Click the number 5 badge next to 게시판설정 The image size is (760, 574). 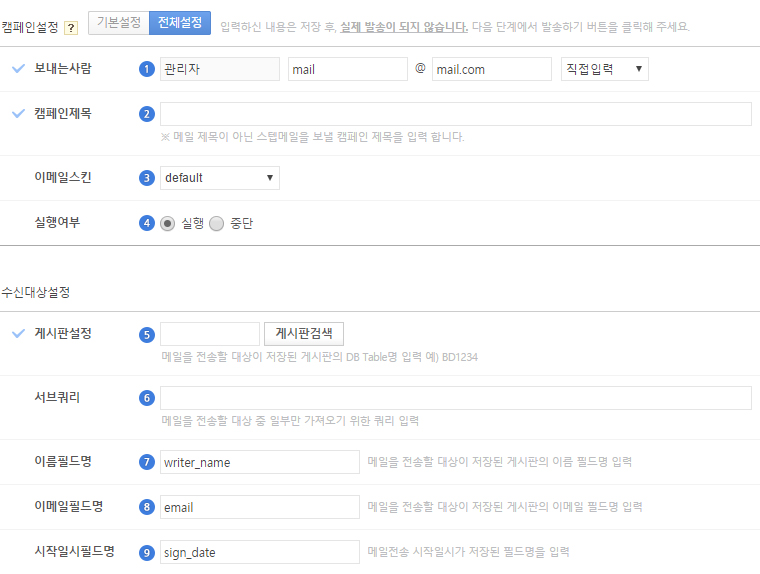[x=147, y=334]
